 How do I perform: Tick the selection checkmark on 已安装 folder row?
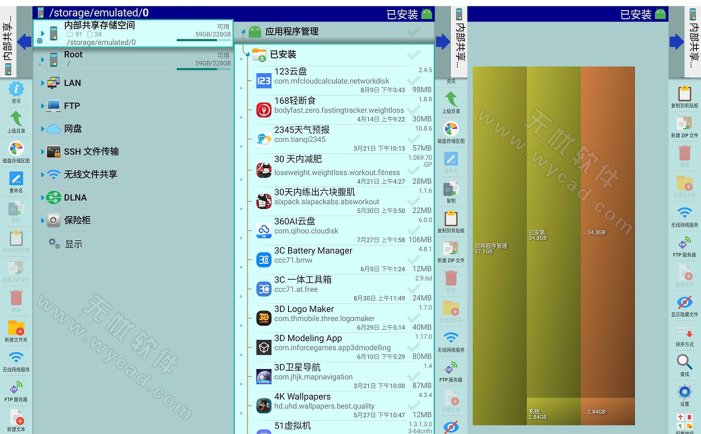414,55
